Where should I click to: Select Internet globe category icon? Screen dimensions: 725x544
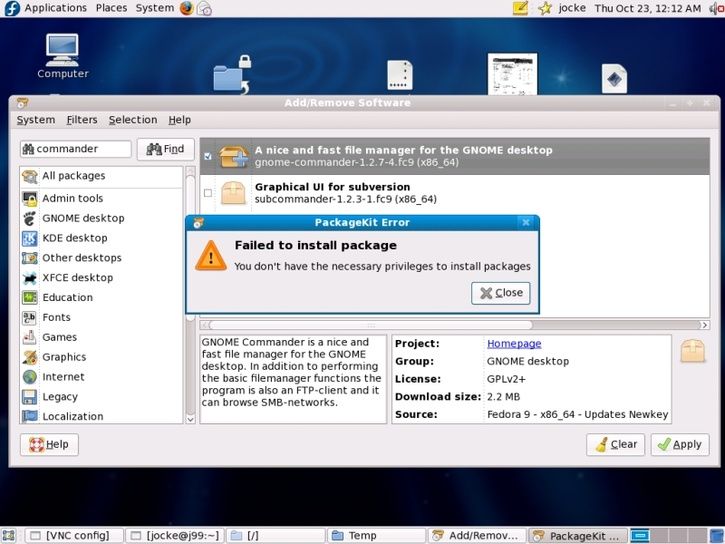pos(30,377)
